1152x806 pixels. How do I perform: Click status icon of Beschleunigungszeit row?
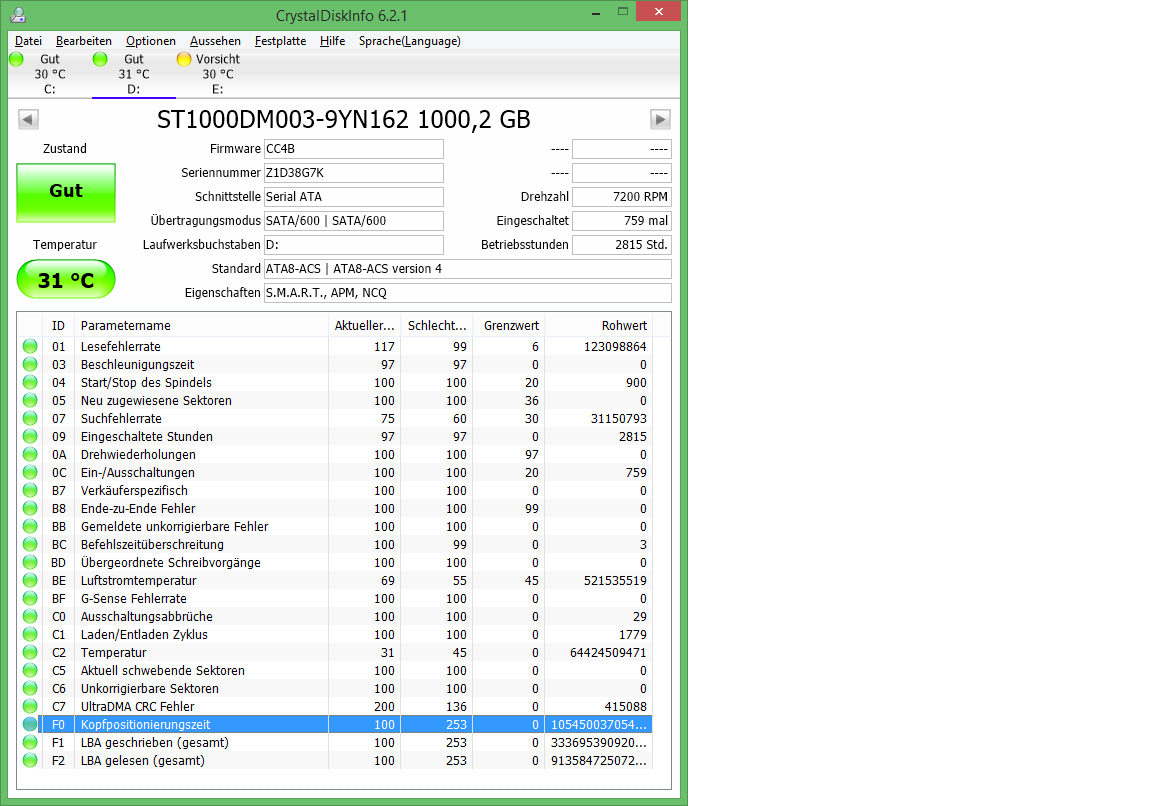(x=30, y=364)
